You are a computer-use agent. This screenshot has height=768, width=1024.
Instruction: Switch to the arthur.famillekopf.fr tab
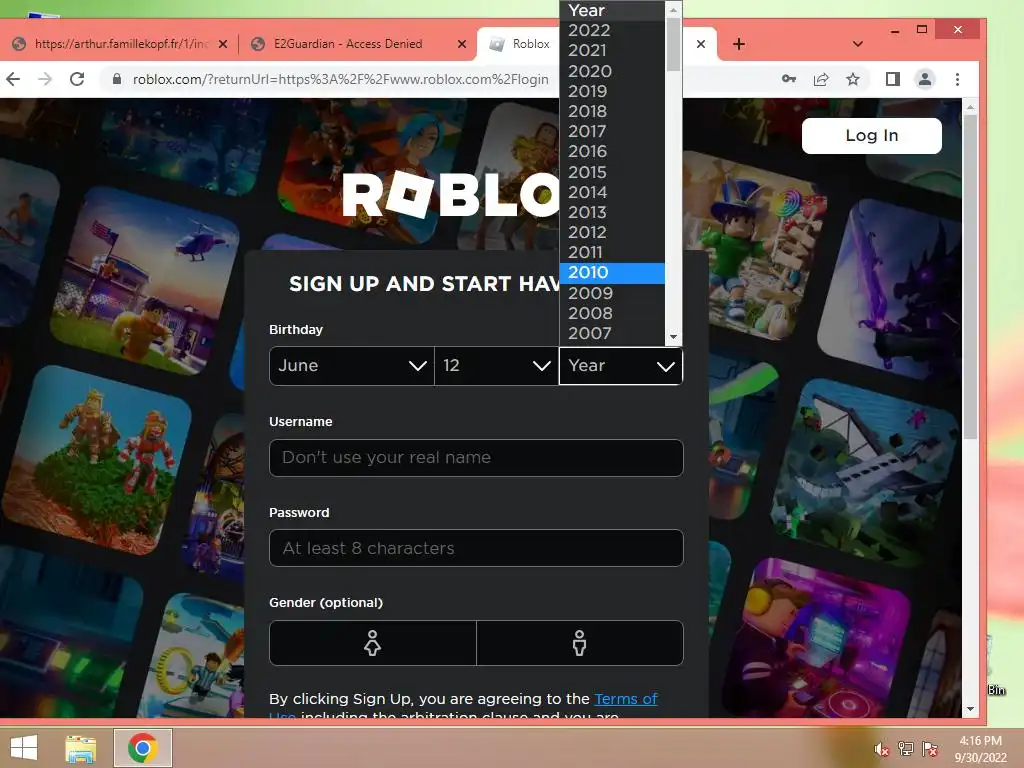point(121,44)
